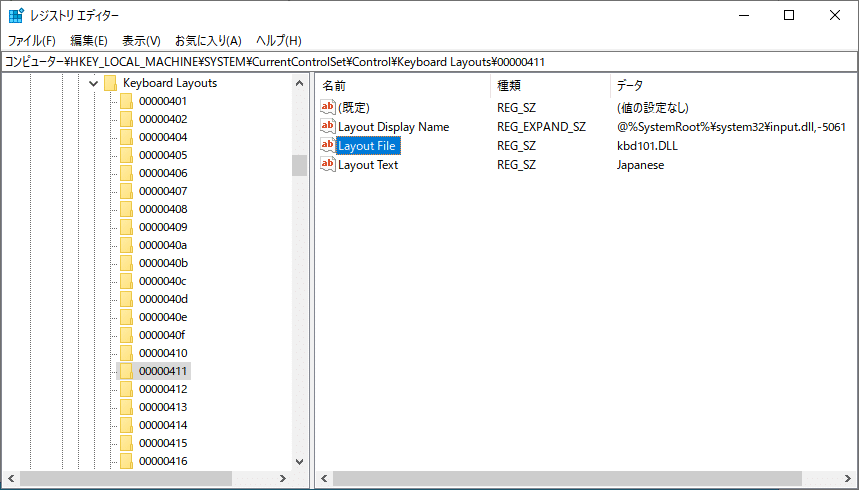The height and width of the screenshot is (490, 859).
Task: Select registry key name 00000411
Action: (163, 371)
